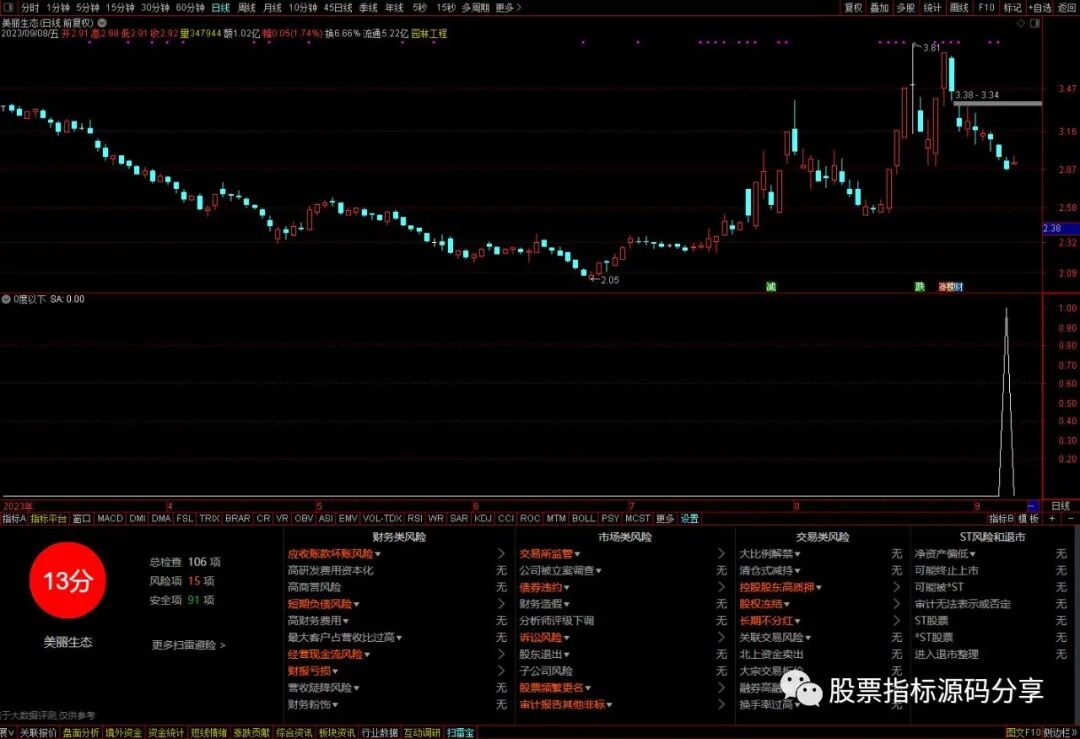Open arrow for 财报亏损 row
1080x739 pixels.
tap(501, 671)
